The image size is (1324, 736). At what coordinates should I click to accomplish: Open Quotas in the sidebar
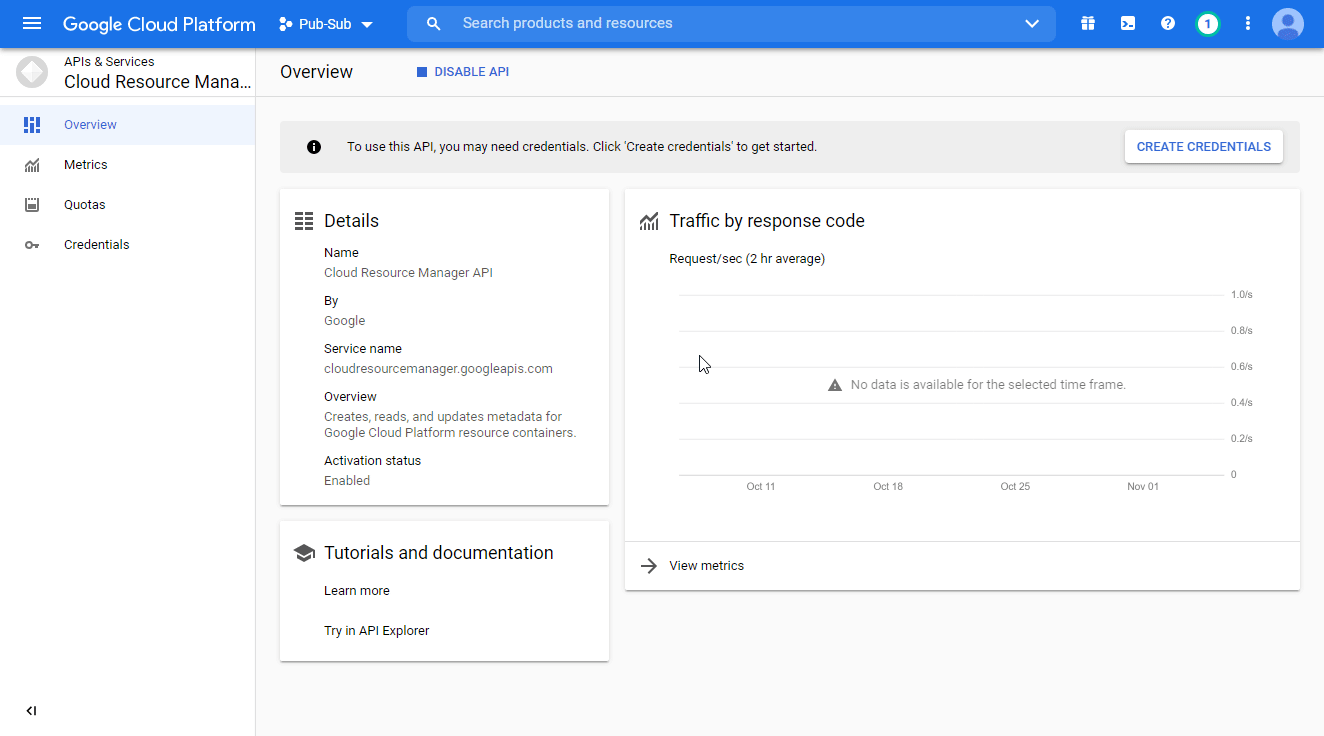(127, 205)
